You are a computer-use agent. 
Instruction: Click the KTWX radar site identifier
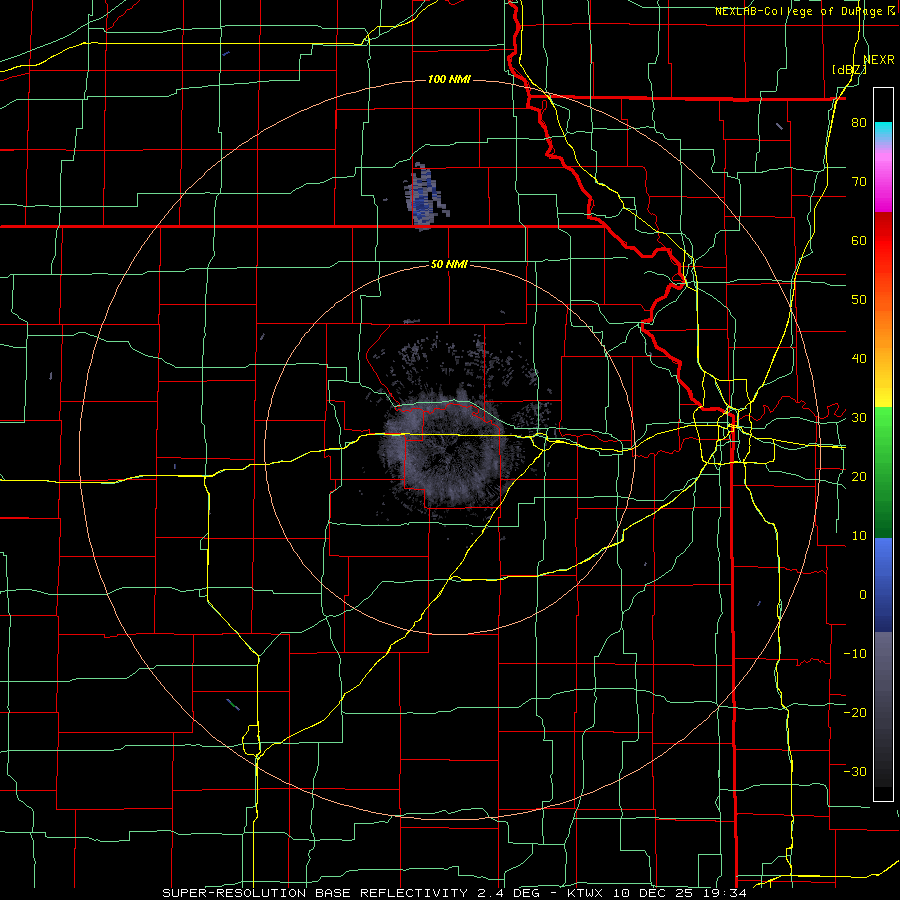click(x=585, y=893)
